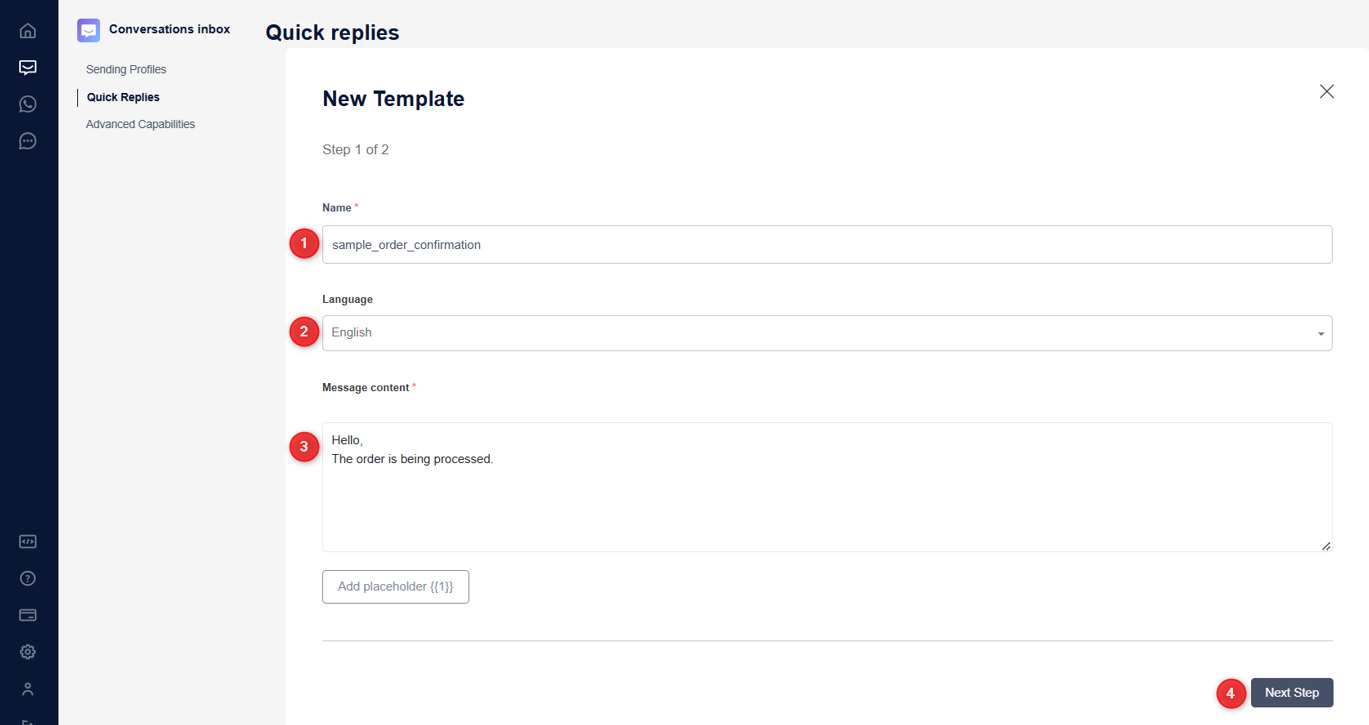
Task: Open Advanced Capabilities menu item
Action: (x=140, y=125)
